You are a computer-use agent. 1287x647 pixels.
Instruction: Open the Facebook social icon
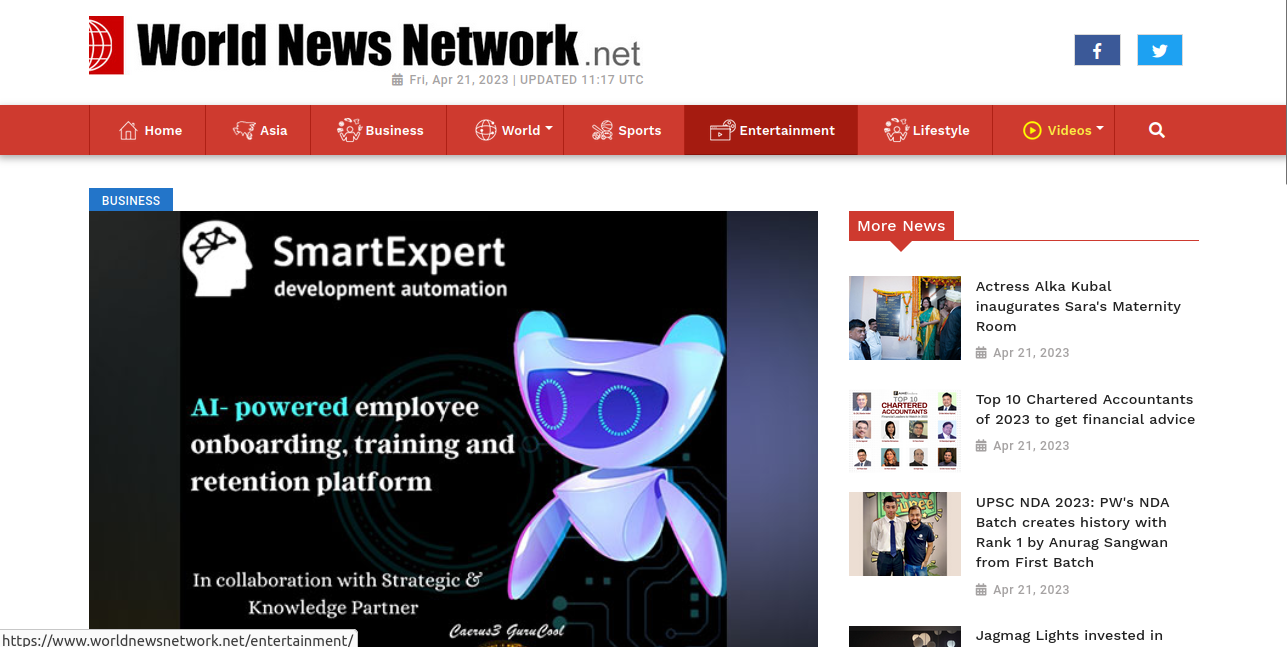pyautogui.click(x=1097, y=50)
